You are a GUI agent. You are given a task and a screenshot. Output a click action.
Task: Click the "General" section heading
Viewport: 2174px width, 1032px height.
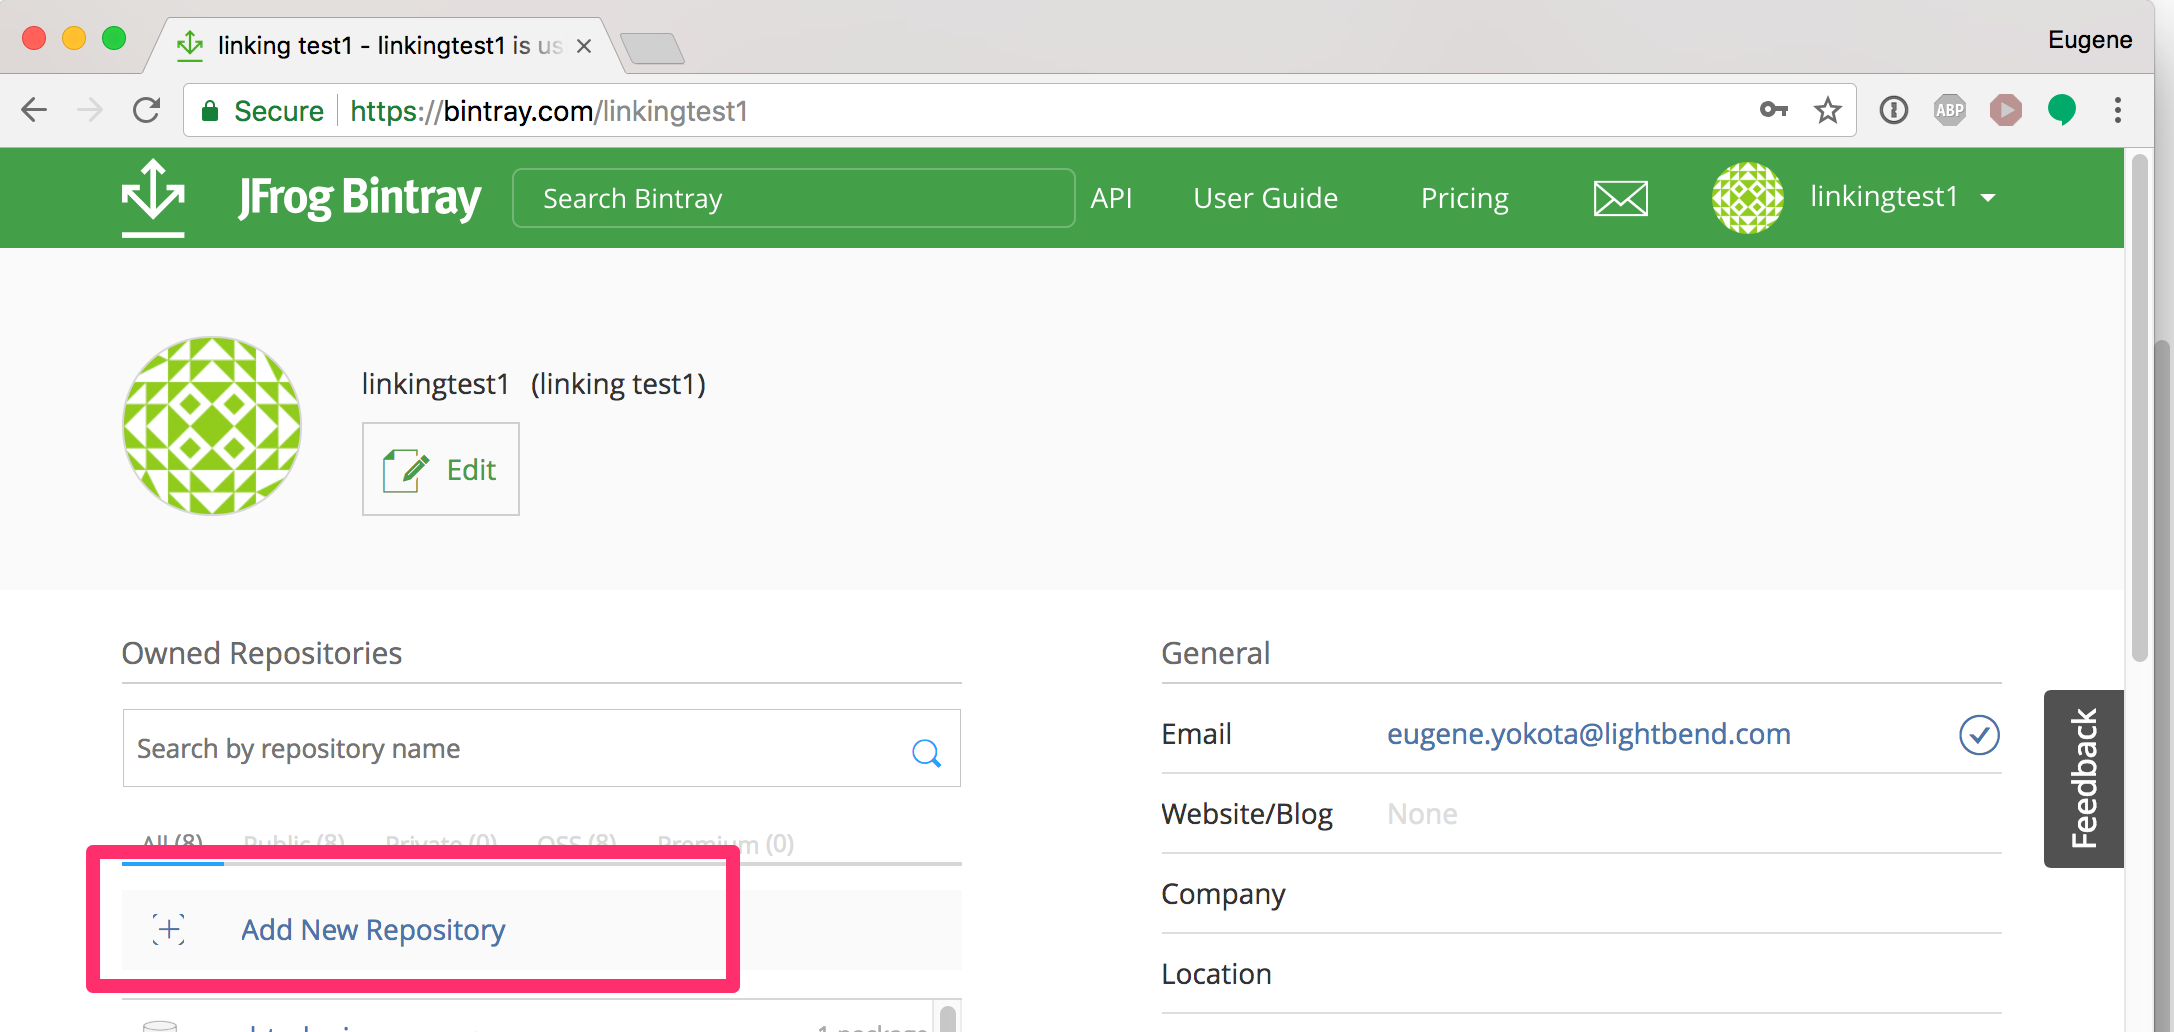click(1215, 653)
